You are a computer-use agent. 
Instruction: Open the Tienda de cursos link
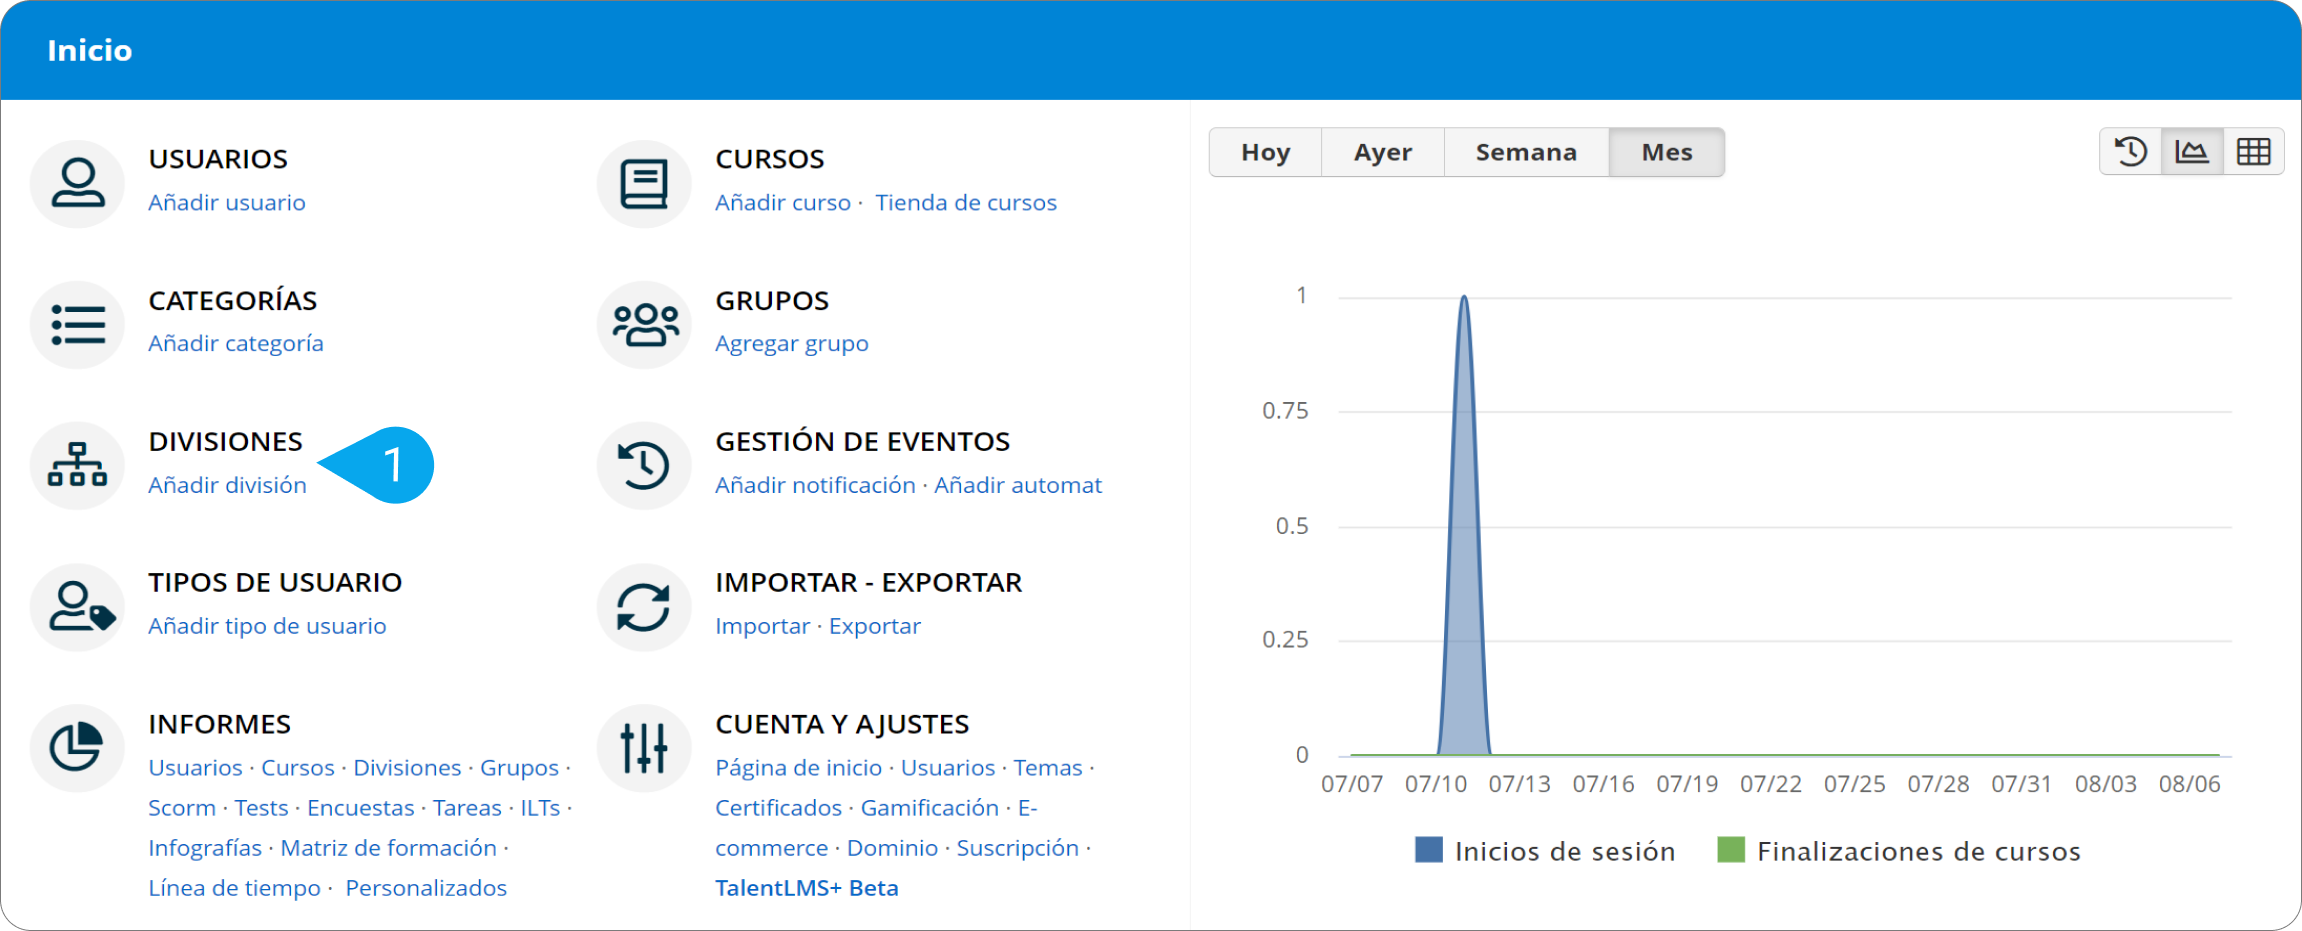[965, 203]
